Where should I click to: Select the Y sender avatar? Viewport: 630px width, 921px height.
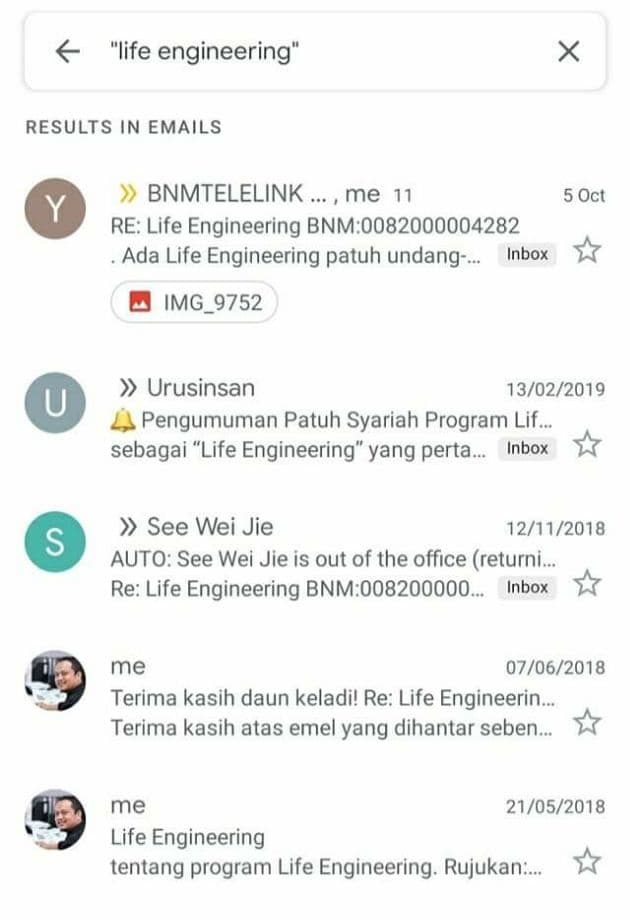point(55,209)
